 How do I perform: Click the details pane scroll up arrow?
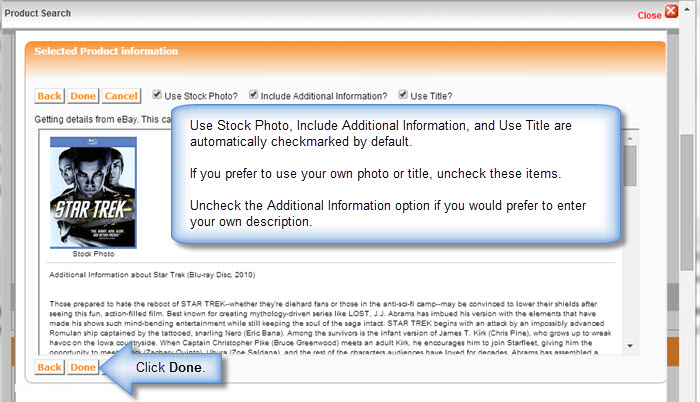(x=630, y=139)
